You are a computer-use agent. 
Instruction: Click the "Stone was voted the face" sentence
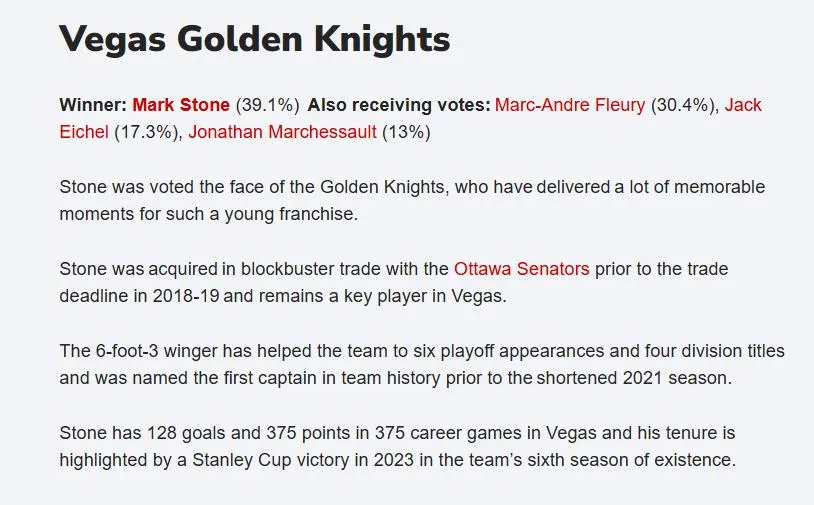(x=200, y=187)
